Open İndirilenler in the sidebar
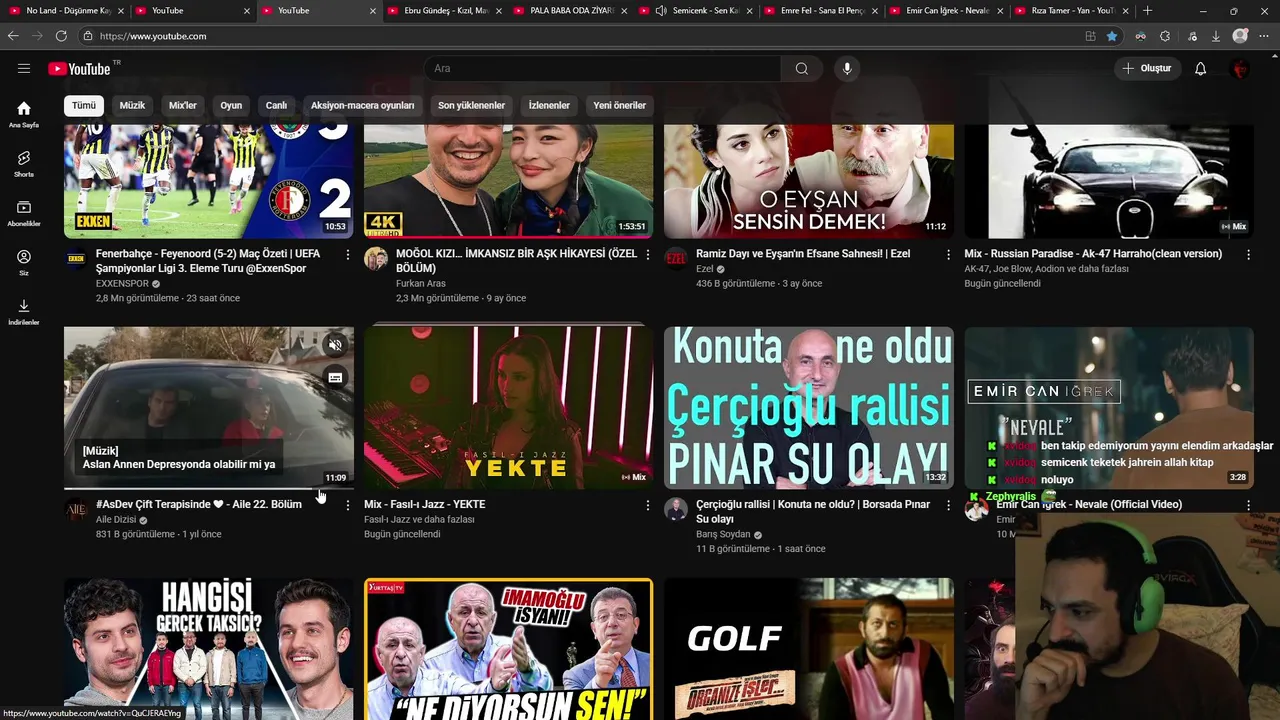This screenshot has height=720, width=1280. pyautogui.click(x=24, y=311)
